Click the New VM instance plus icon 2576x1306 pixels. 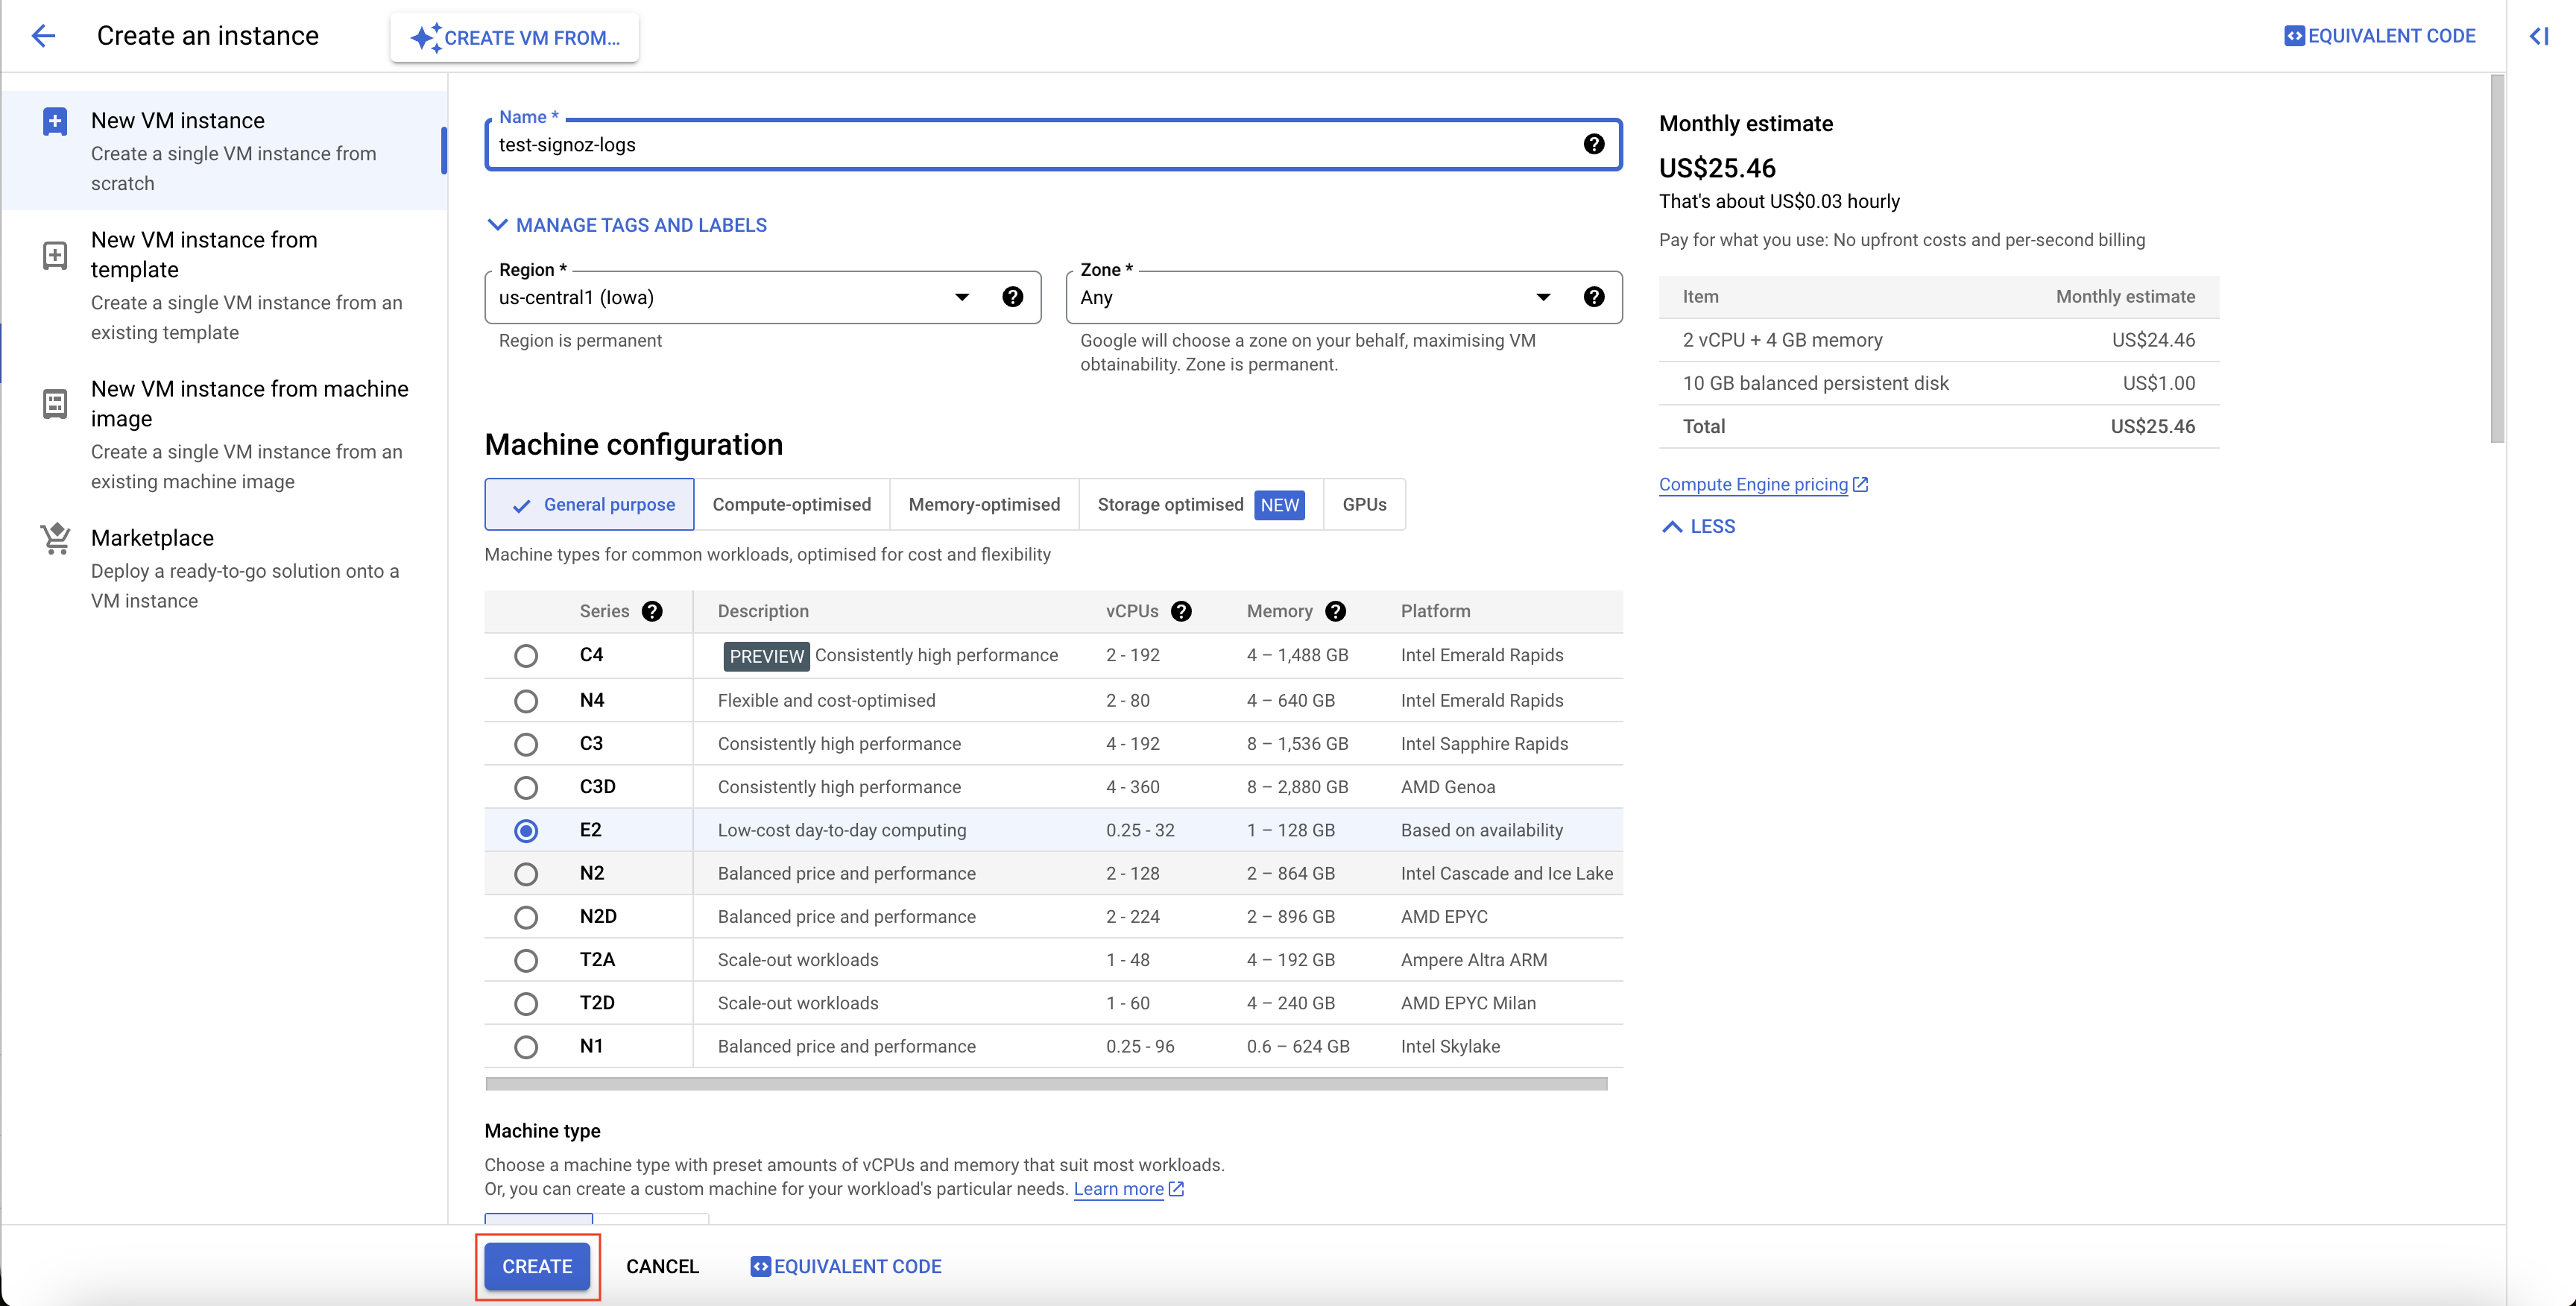(55, 121)
